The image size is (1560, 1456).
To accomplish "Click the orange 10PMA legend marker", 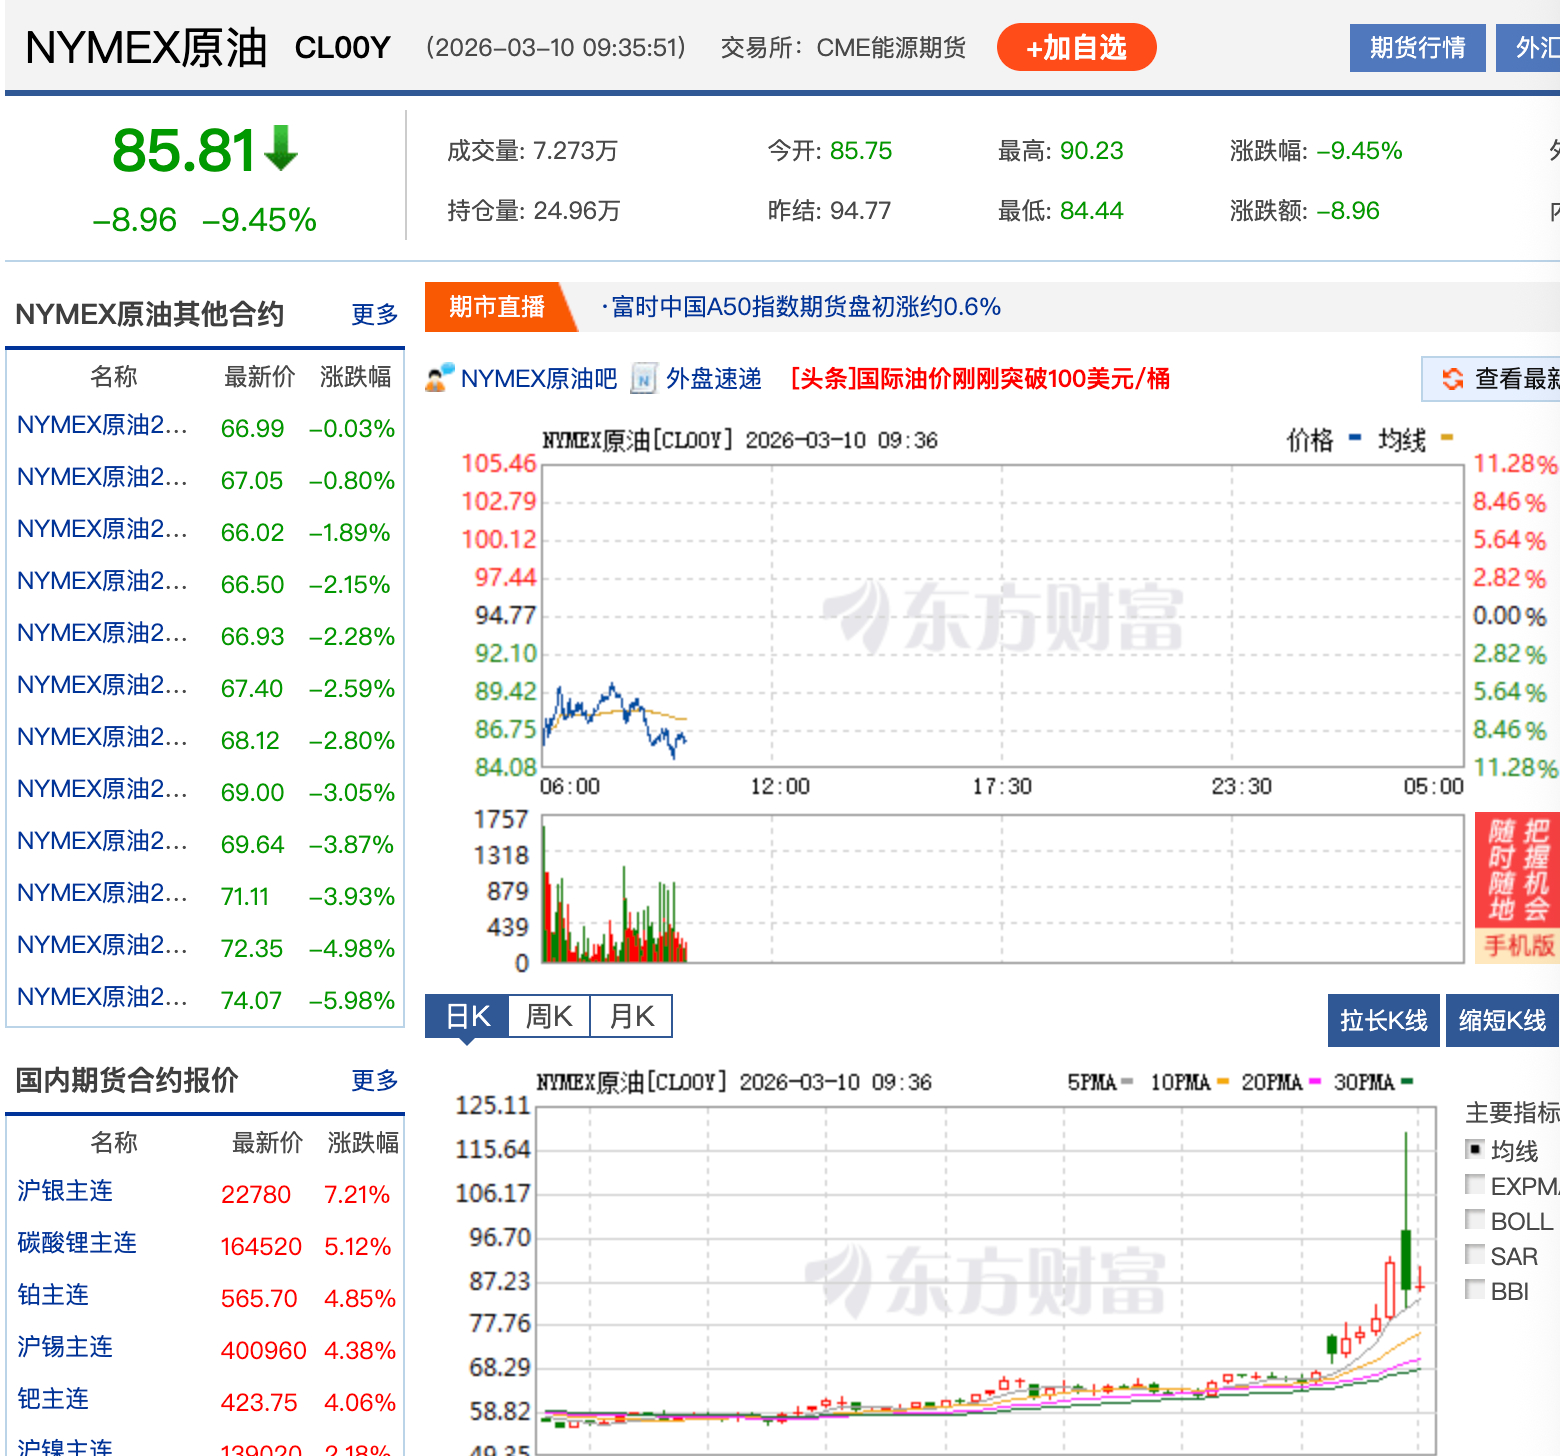I will click(1223, 1081).
